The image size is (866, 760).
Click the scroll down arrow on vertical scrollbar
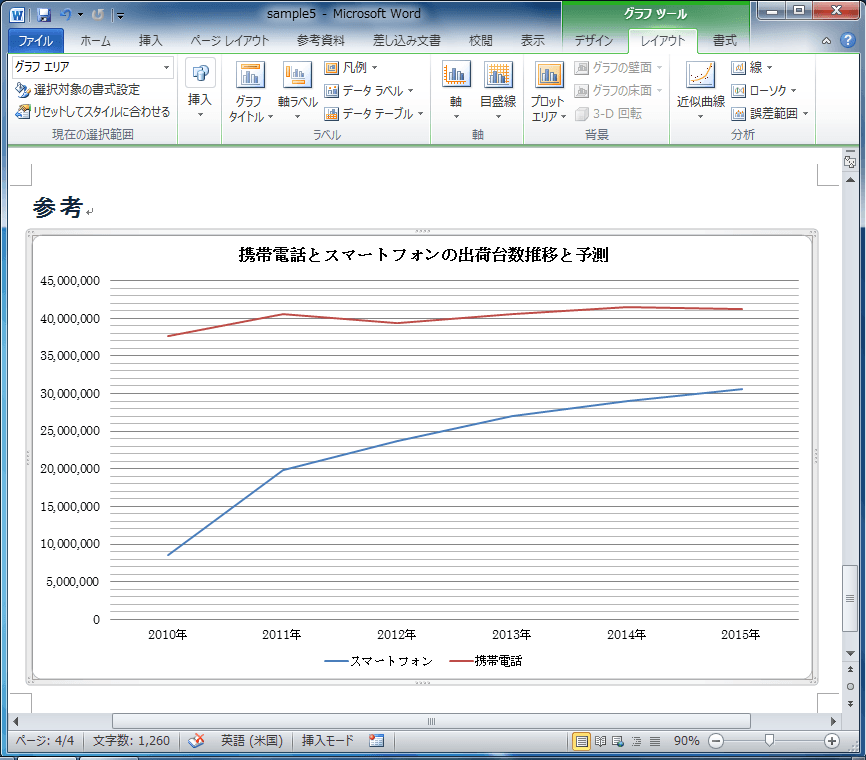click(850, 654)
